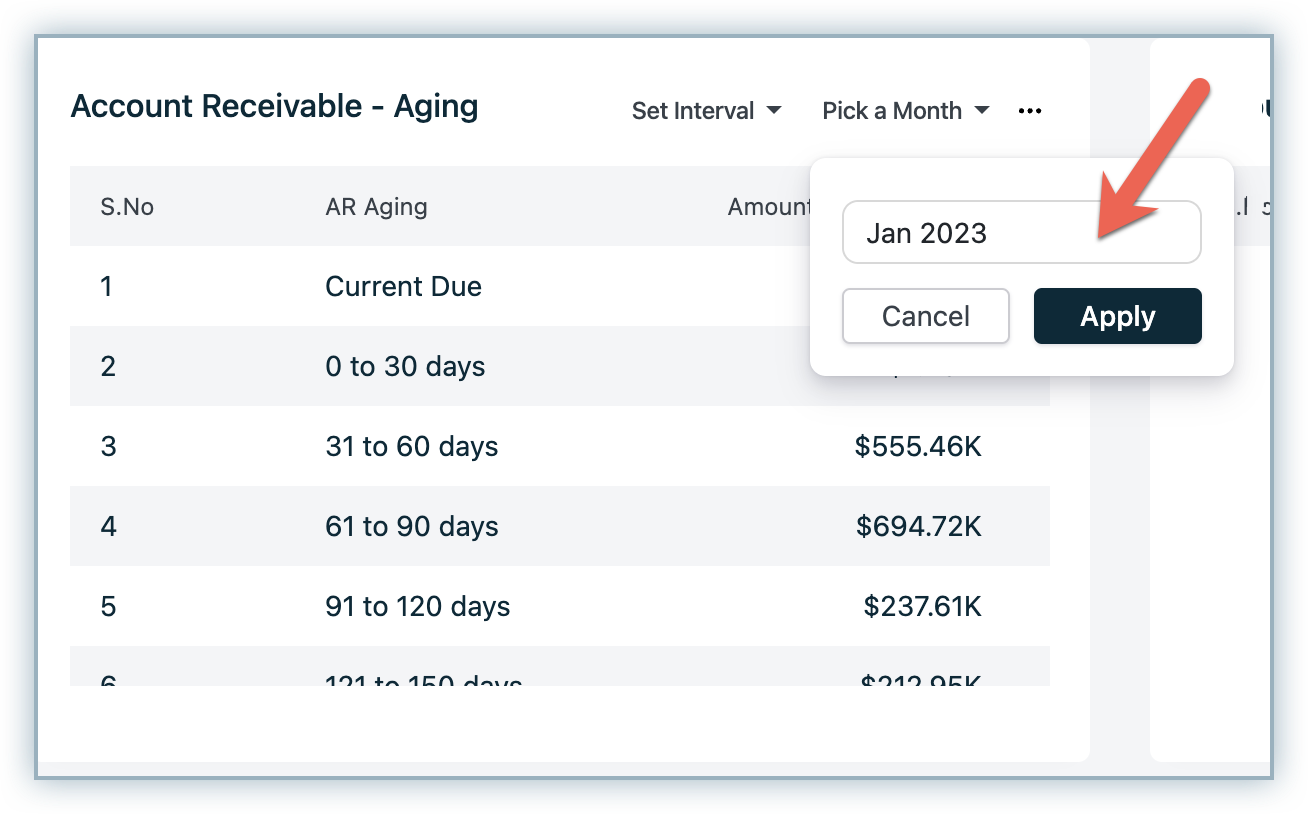Screen dimensions: 1308x814
Task: Select the 0 to 30 days row
Action: (x=405, y=367)
